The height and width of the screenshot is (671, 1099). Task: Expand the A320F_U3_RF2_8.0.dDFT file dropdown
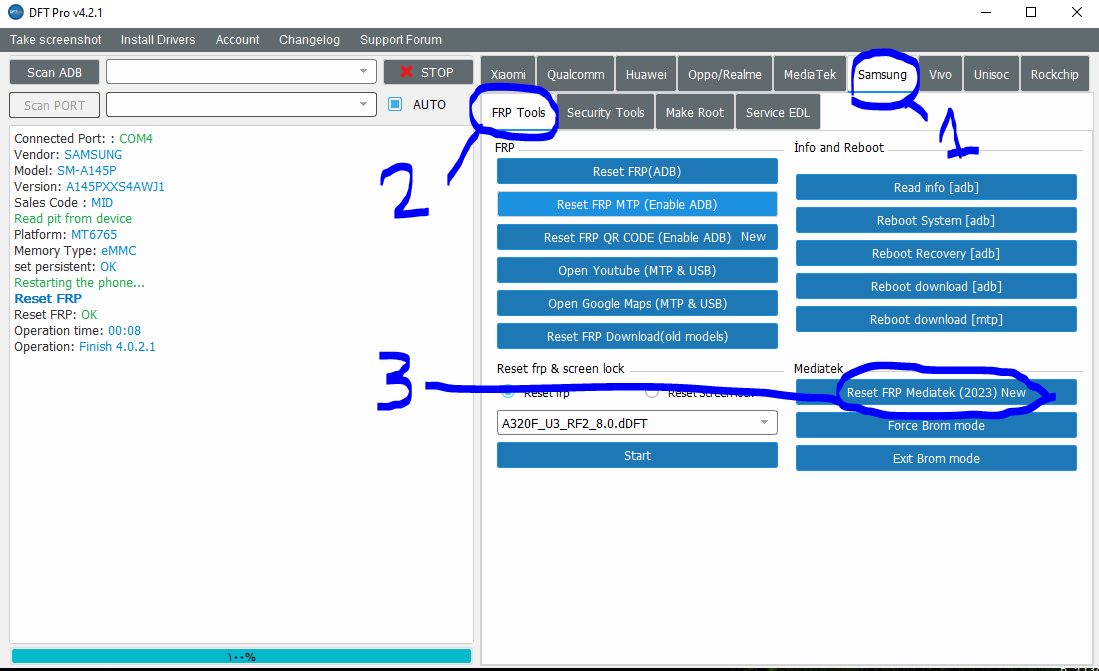coord(637,423)
